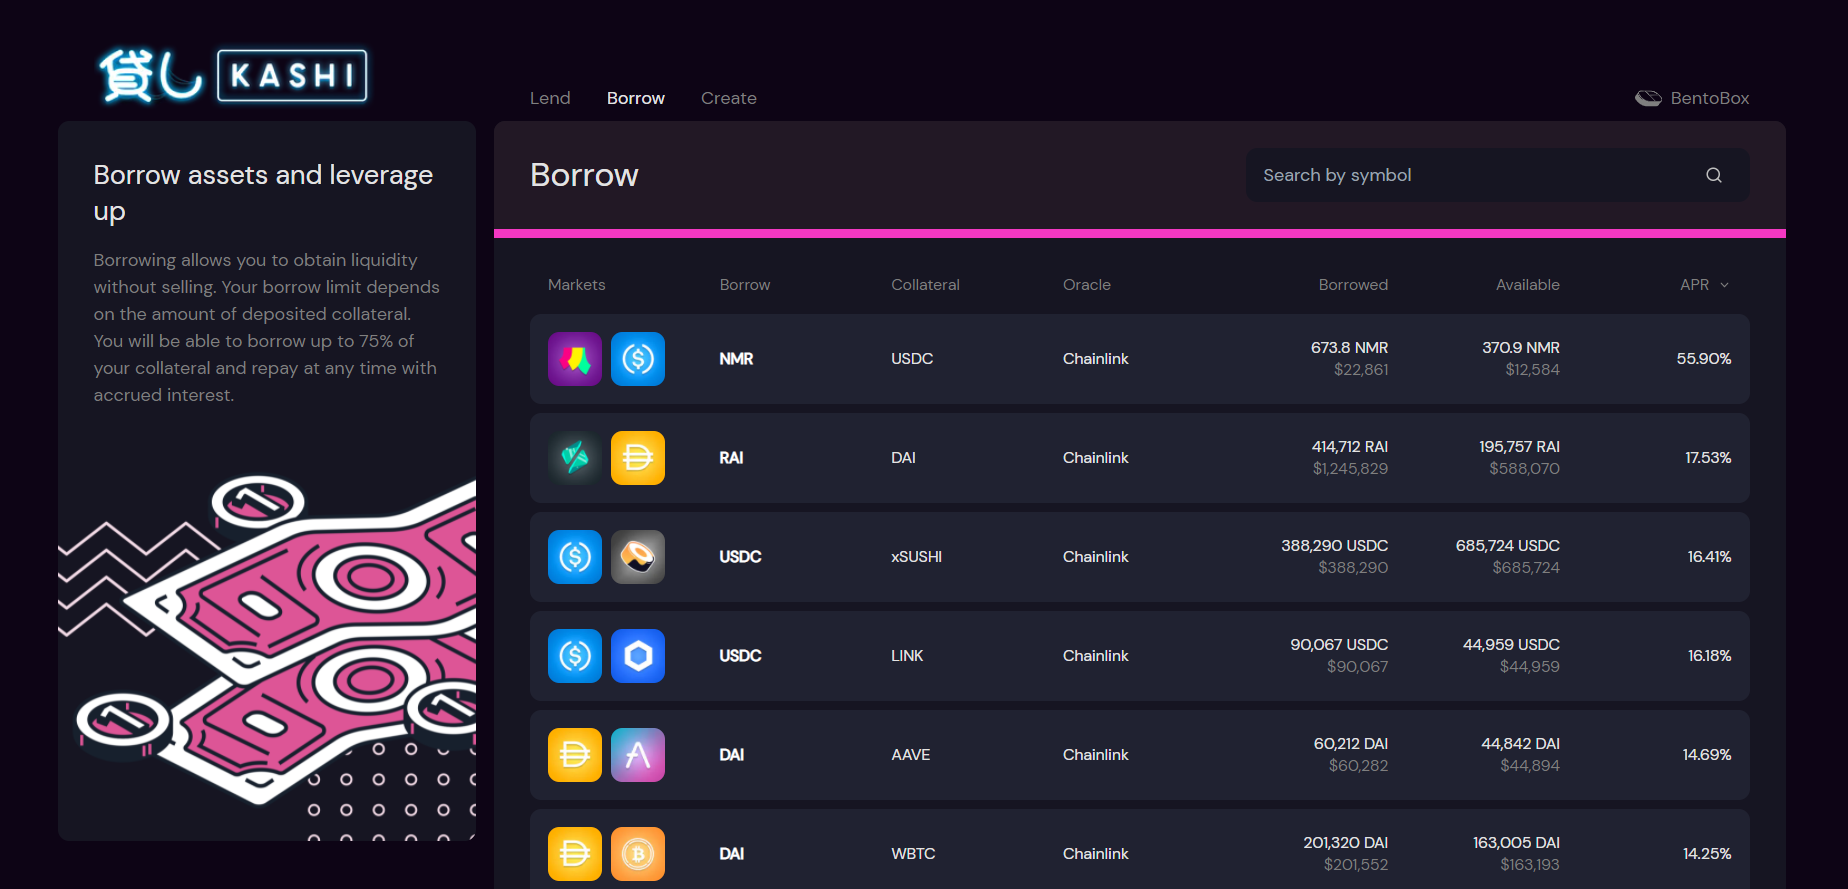Select the RAI borrow asset label
Screen dimensions: 1848x889
(731, 458)
